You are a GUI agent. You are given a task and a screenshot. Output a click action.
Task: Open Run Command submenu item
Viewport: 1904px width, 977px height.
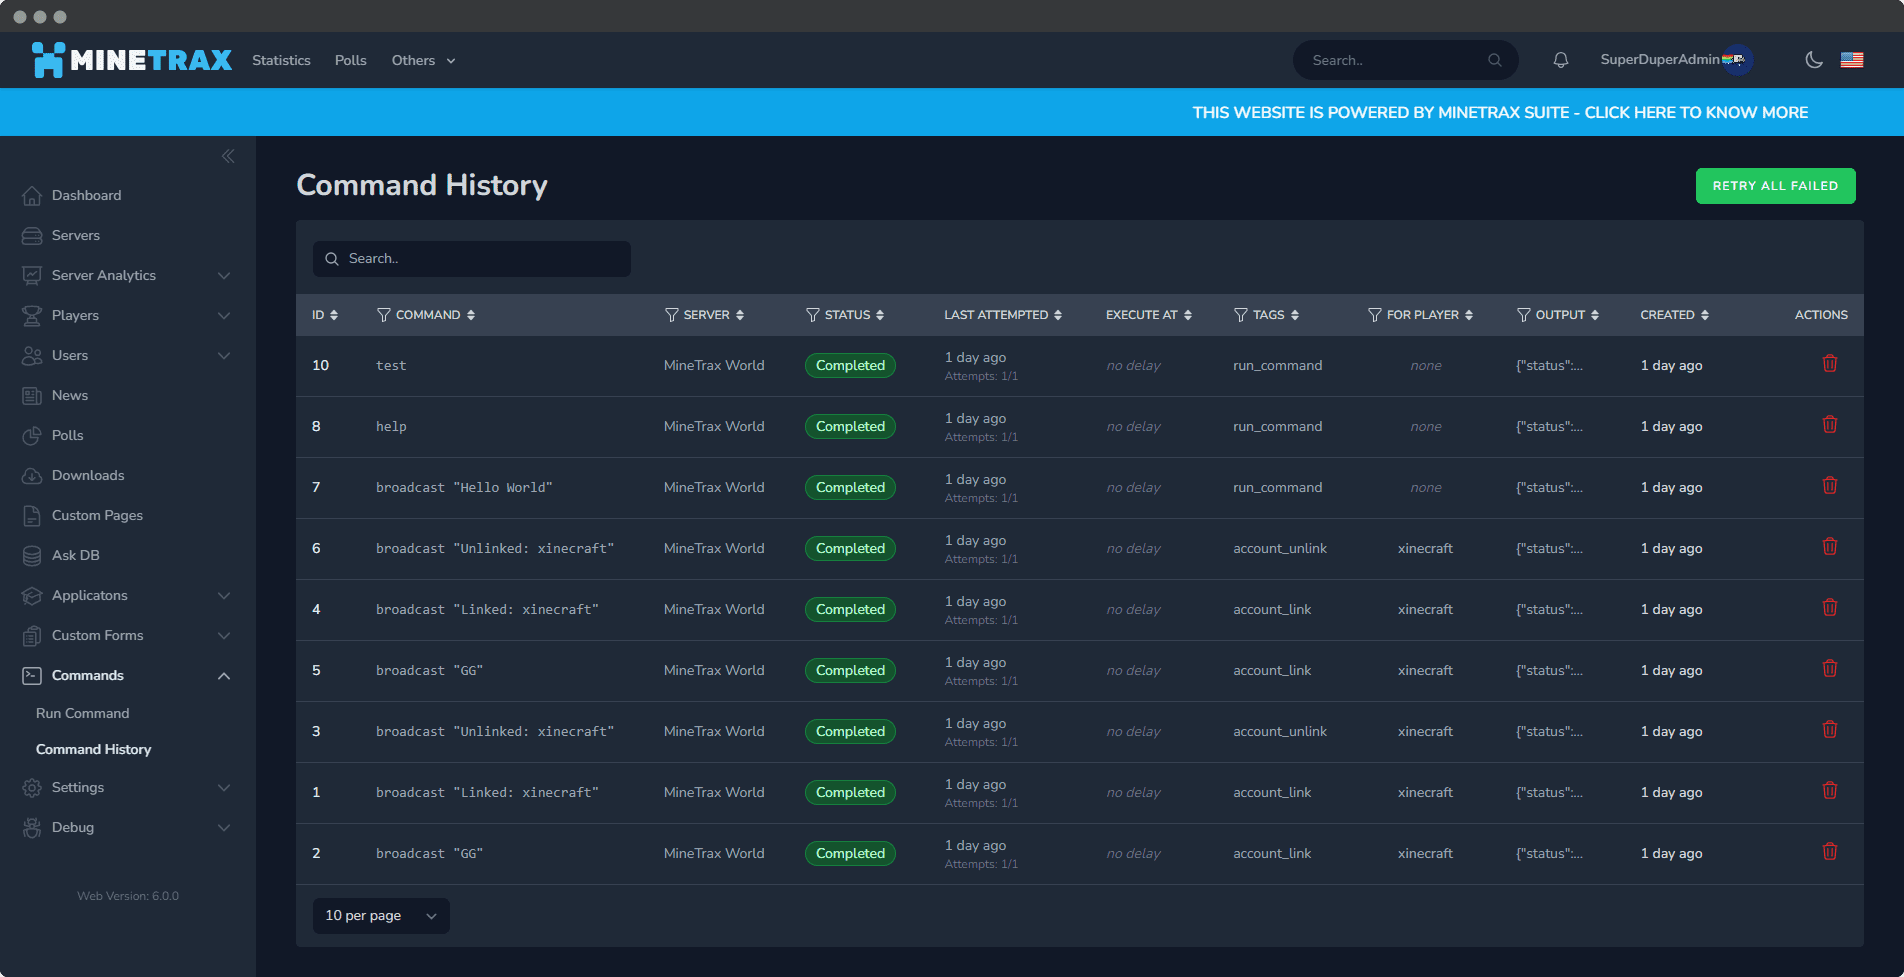82,713
